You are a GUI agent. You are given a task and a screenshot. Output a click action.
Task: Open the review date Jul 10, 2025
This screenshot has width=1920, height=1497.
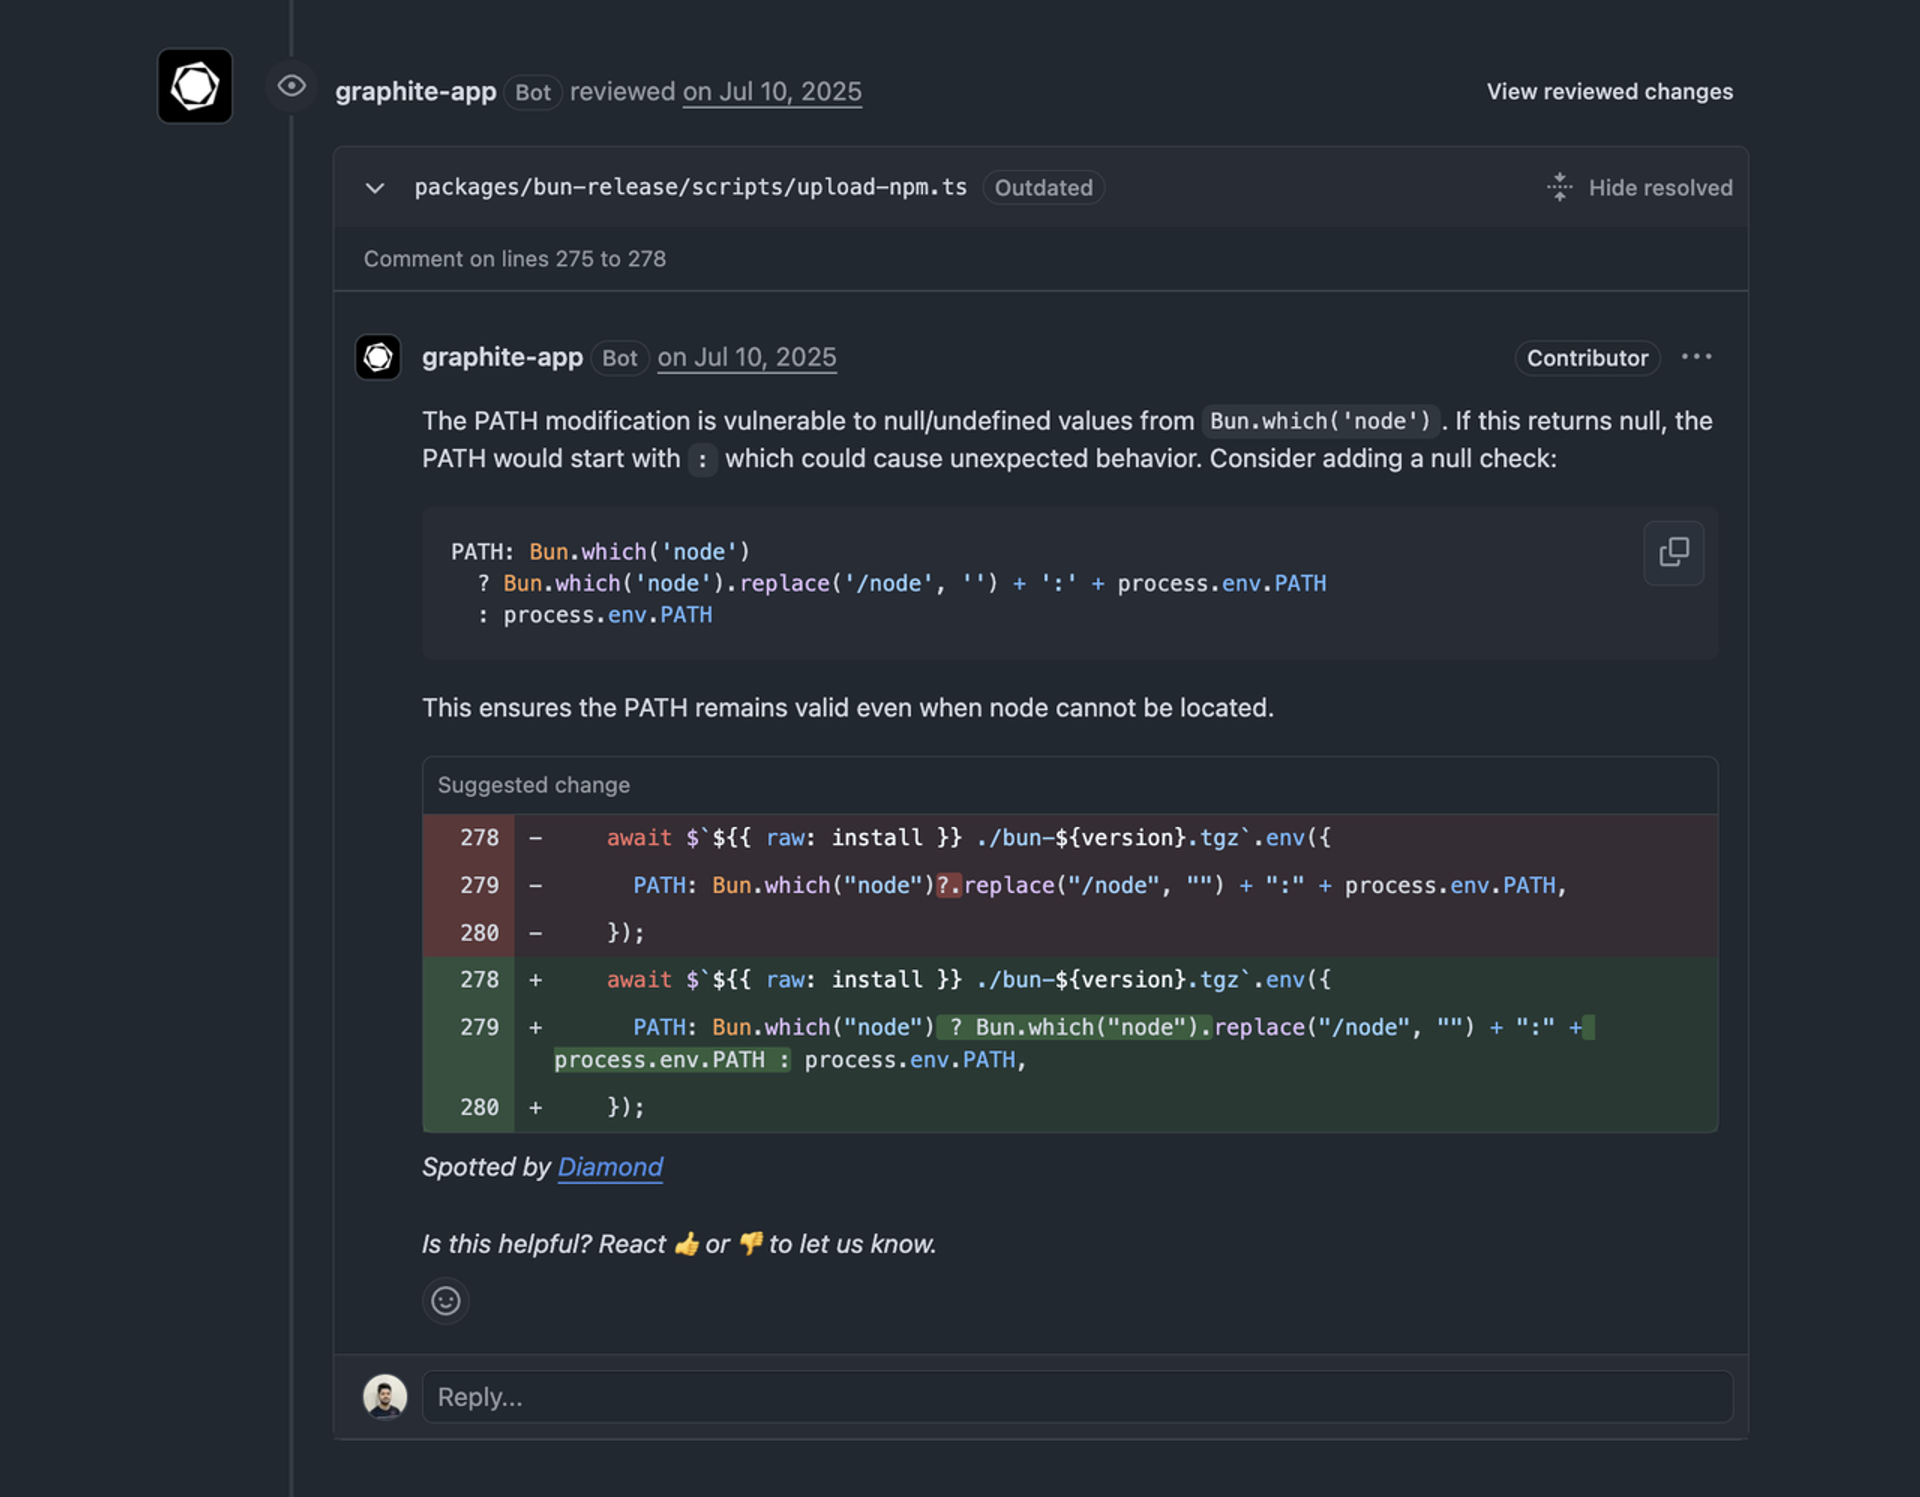772,92
